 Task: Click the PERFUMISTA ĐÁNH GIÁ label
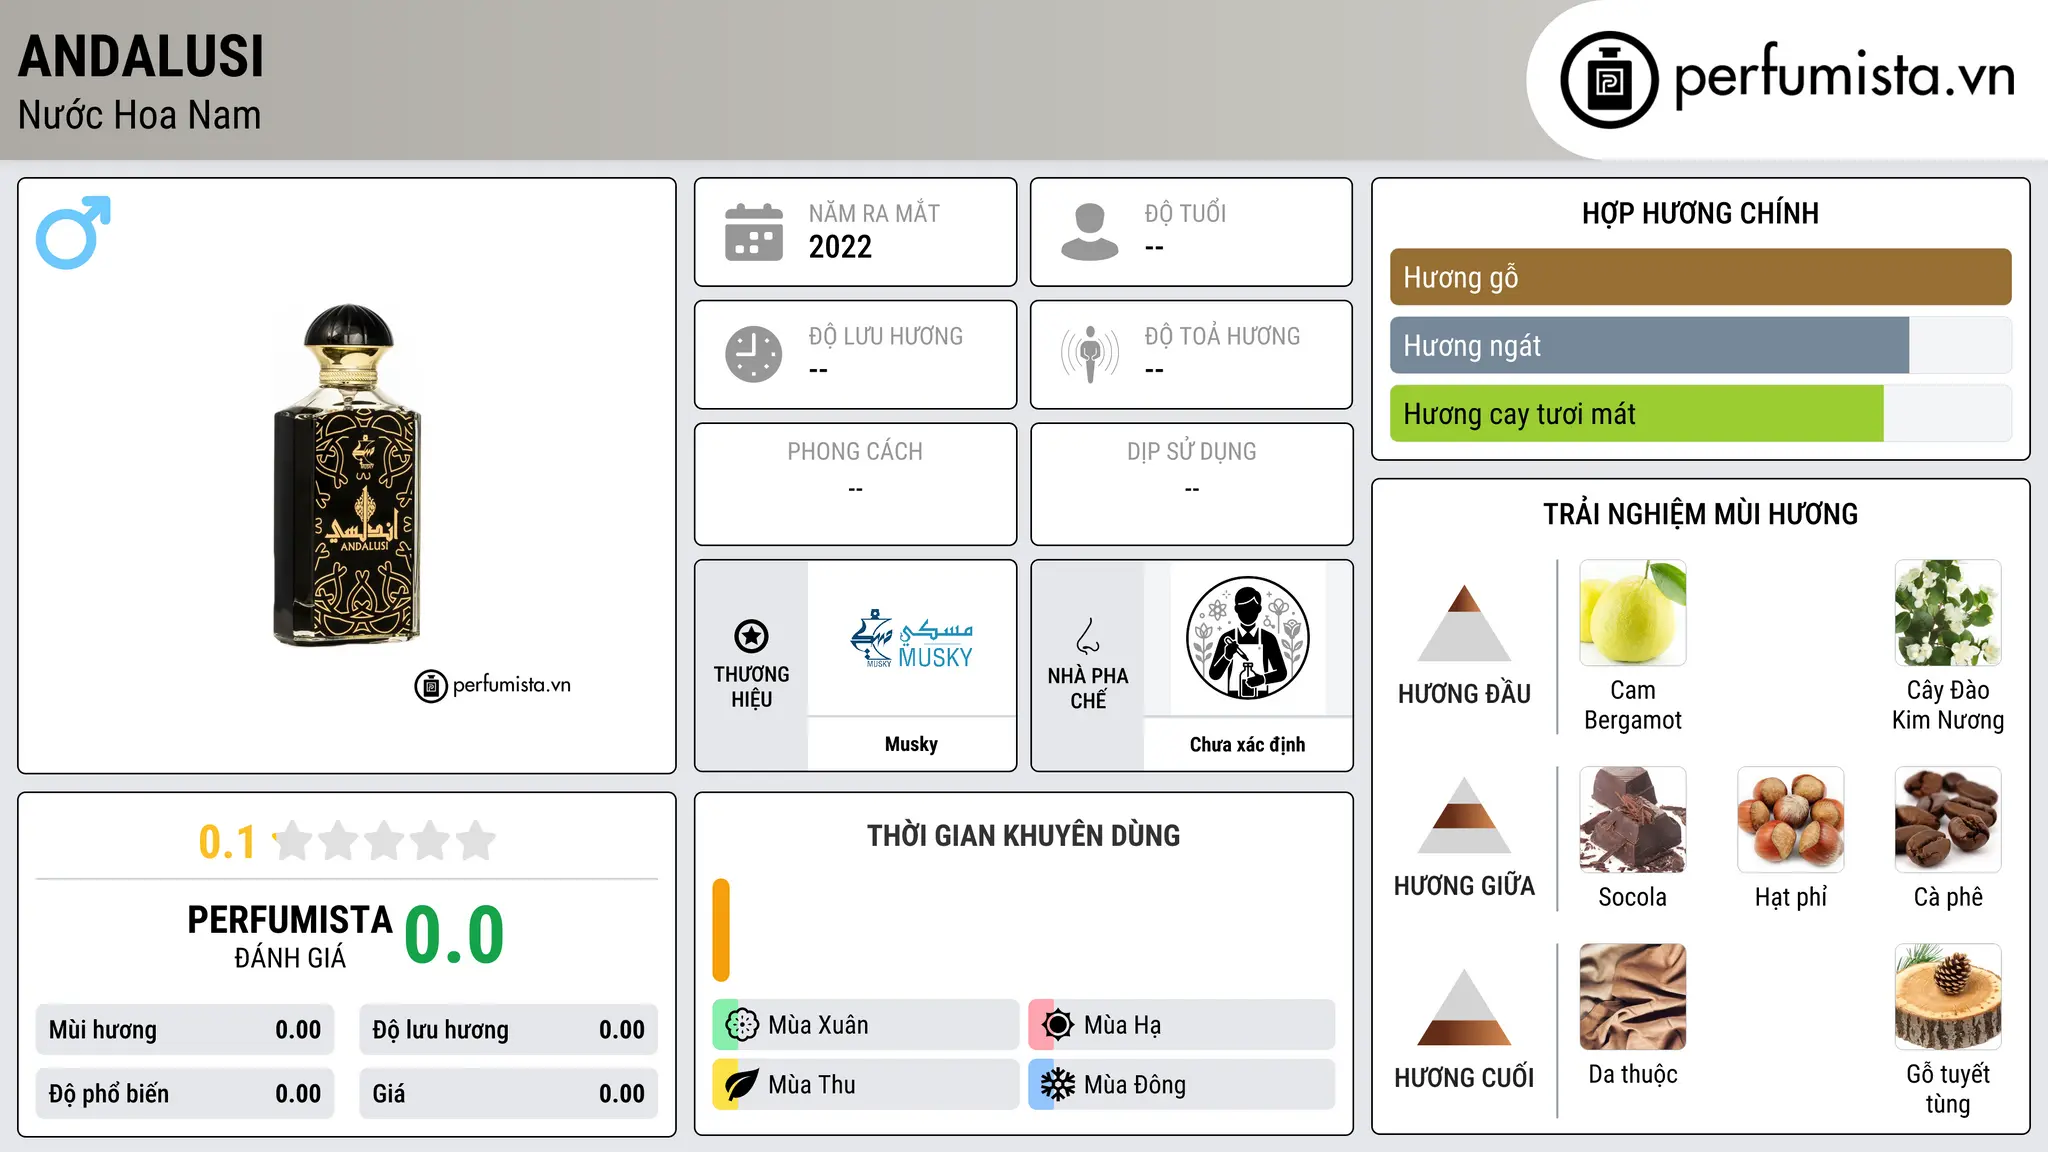coord(290,936)
